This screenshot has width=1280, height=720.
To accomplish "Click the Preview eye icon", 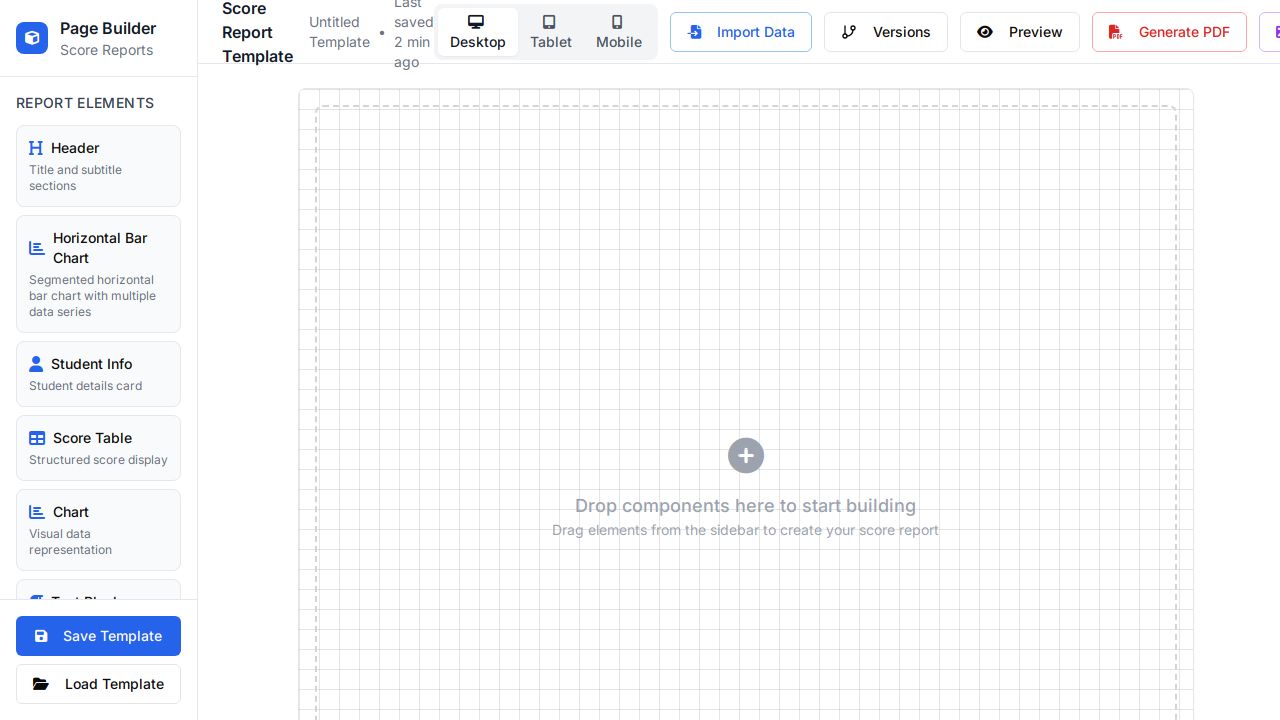I will coord(985,32).
